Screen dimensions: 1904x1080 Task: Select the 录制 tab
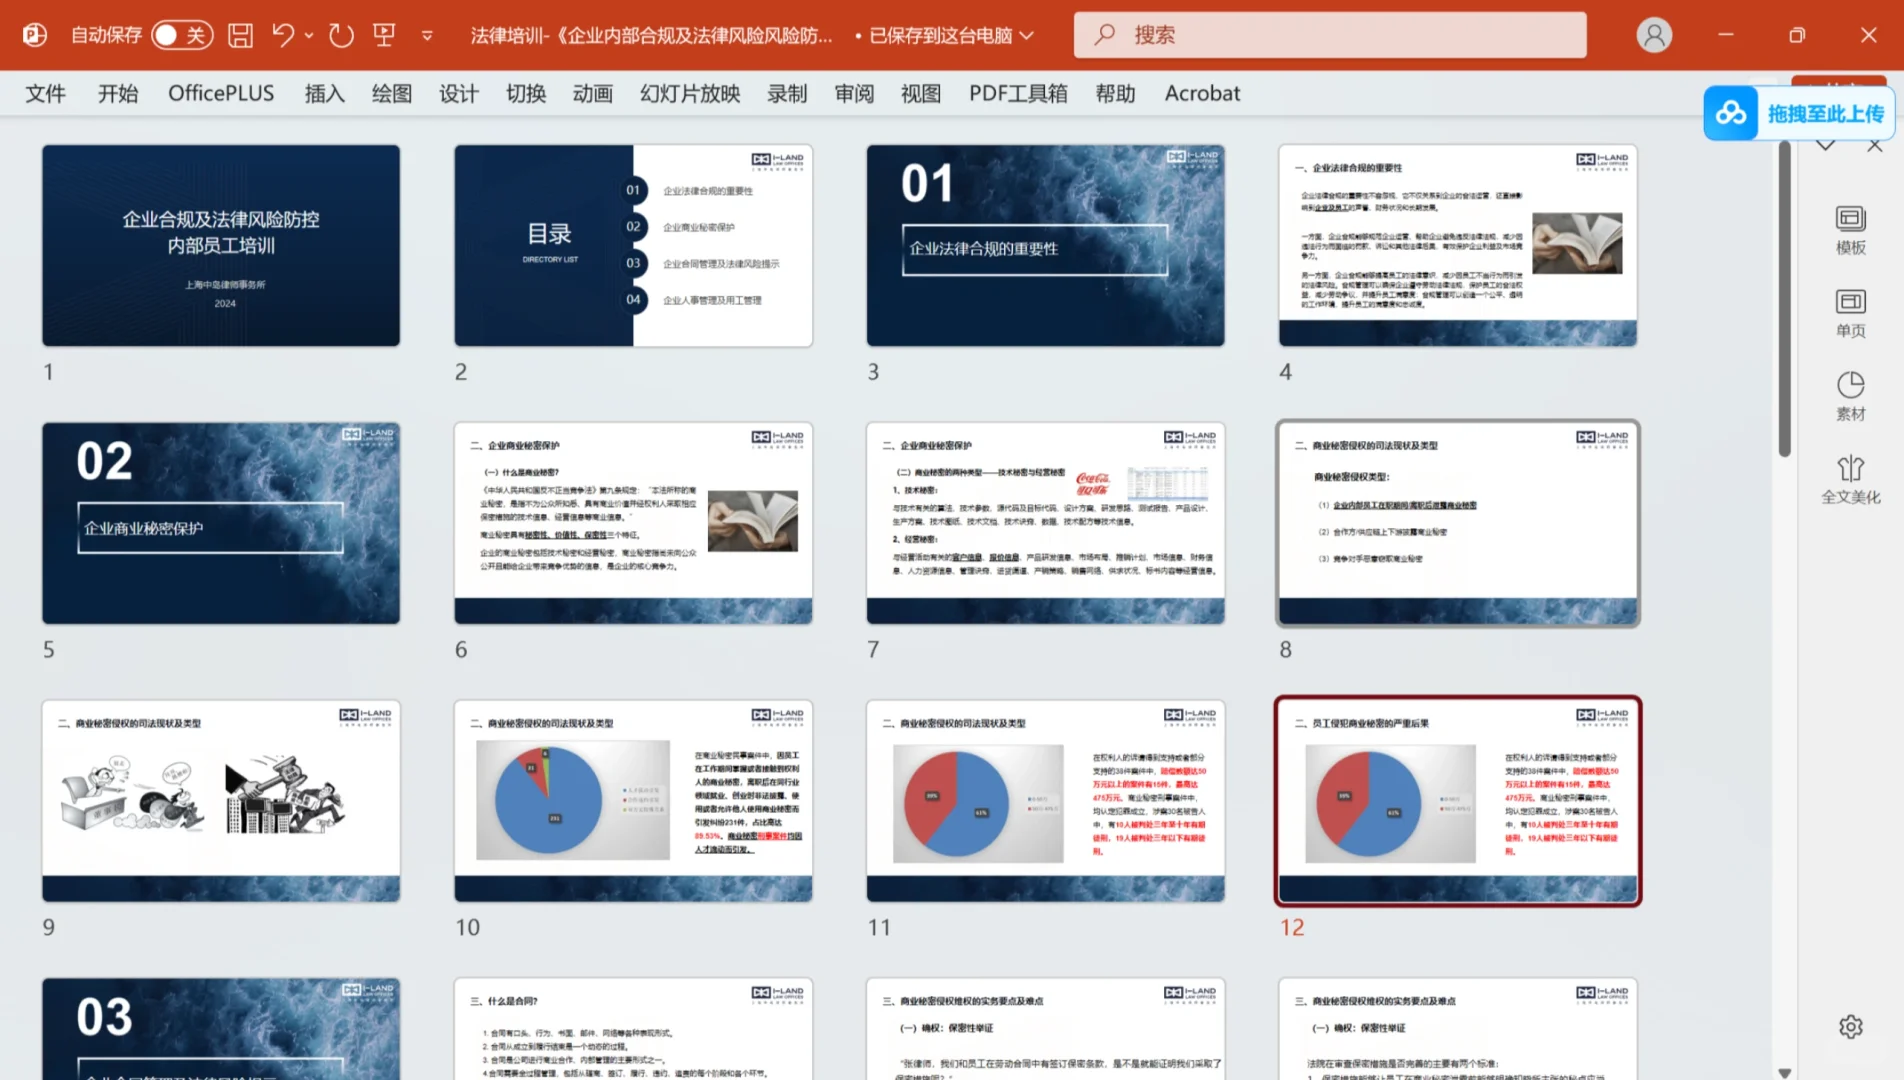(x=787, y=93)
